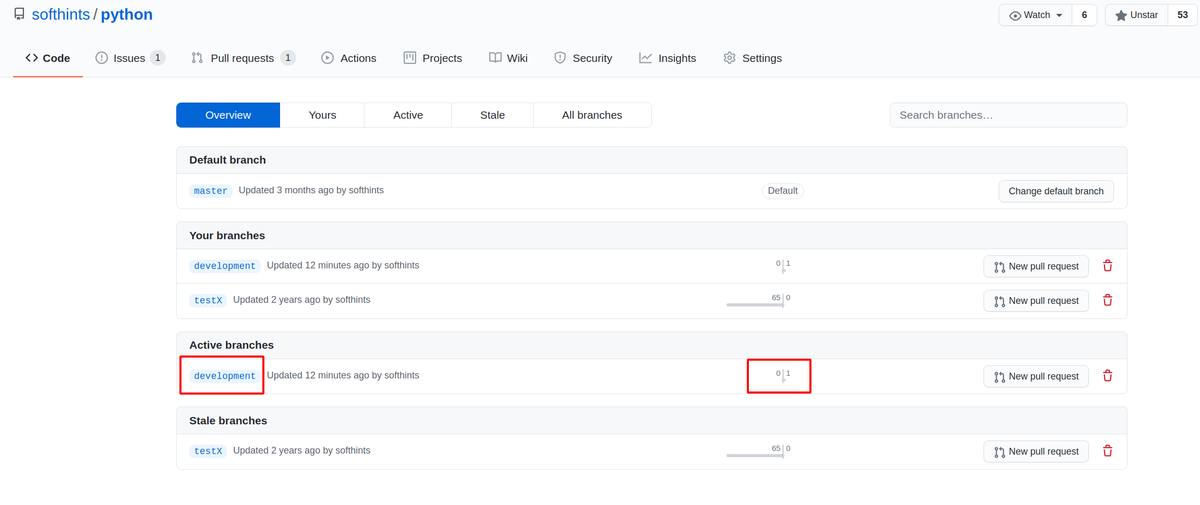Click ahead/behind bar of testX in Your branches
This screenshot has height=505, width=1200.
pyautogui.click(x=759, y=300)
